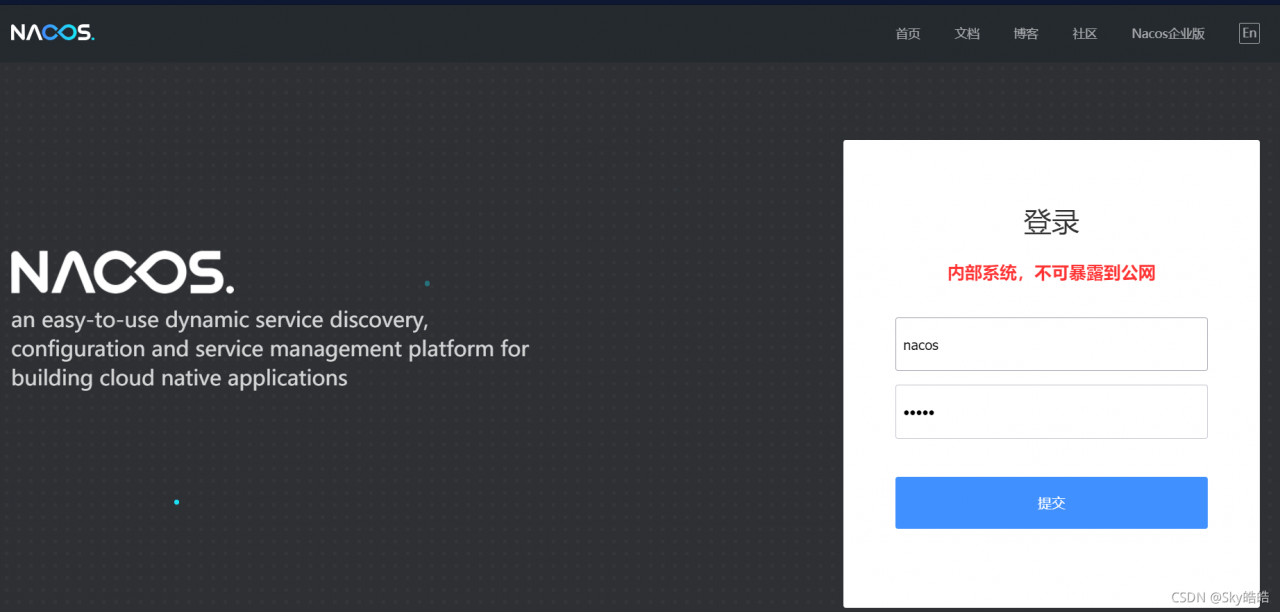Viewport: 1280px width, 612px height.
Task: Focus the username field containing nacos
Action: [x=1051, y=344]
